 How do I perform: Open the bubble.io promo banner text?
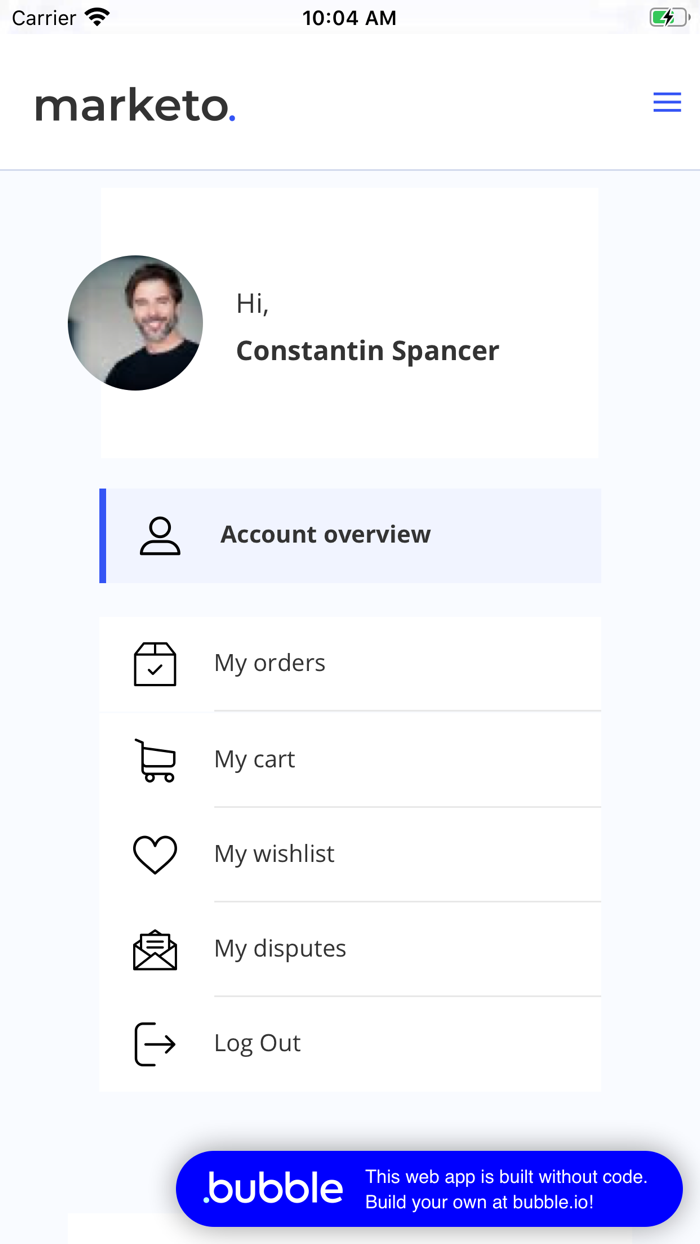506,1189
